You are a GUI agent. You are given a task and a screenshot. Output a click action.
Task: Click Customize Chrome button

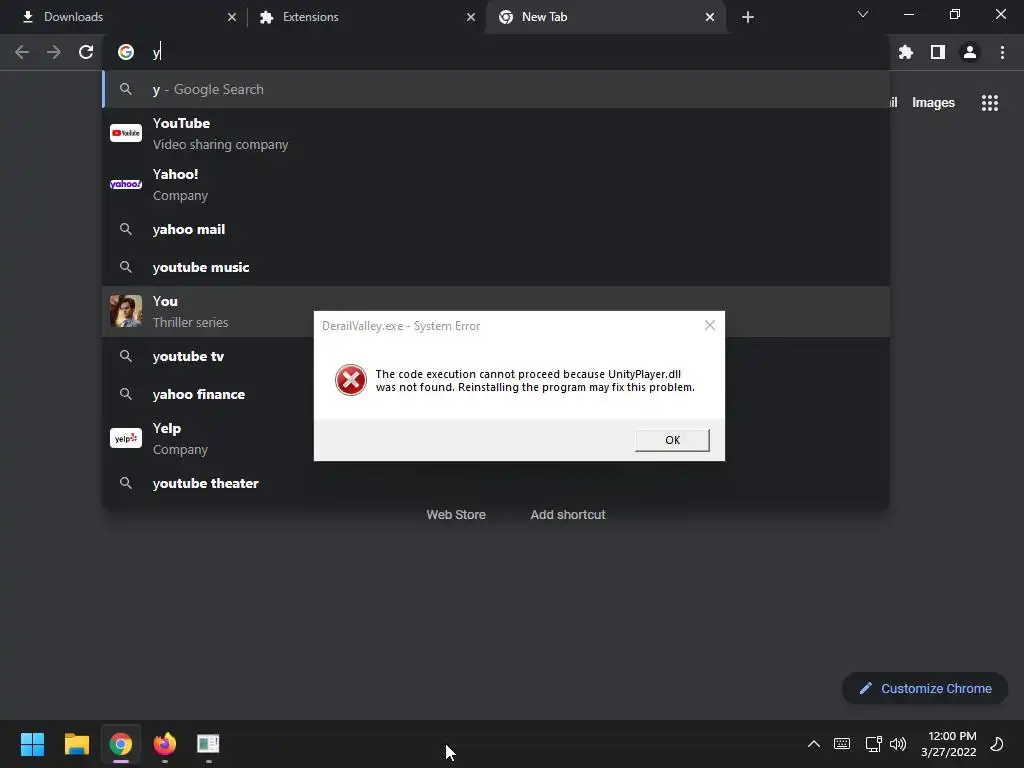pos(925,688)
